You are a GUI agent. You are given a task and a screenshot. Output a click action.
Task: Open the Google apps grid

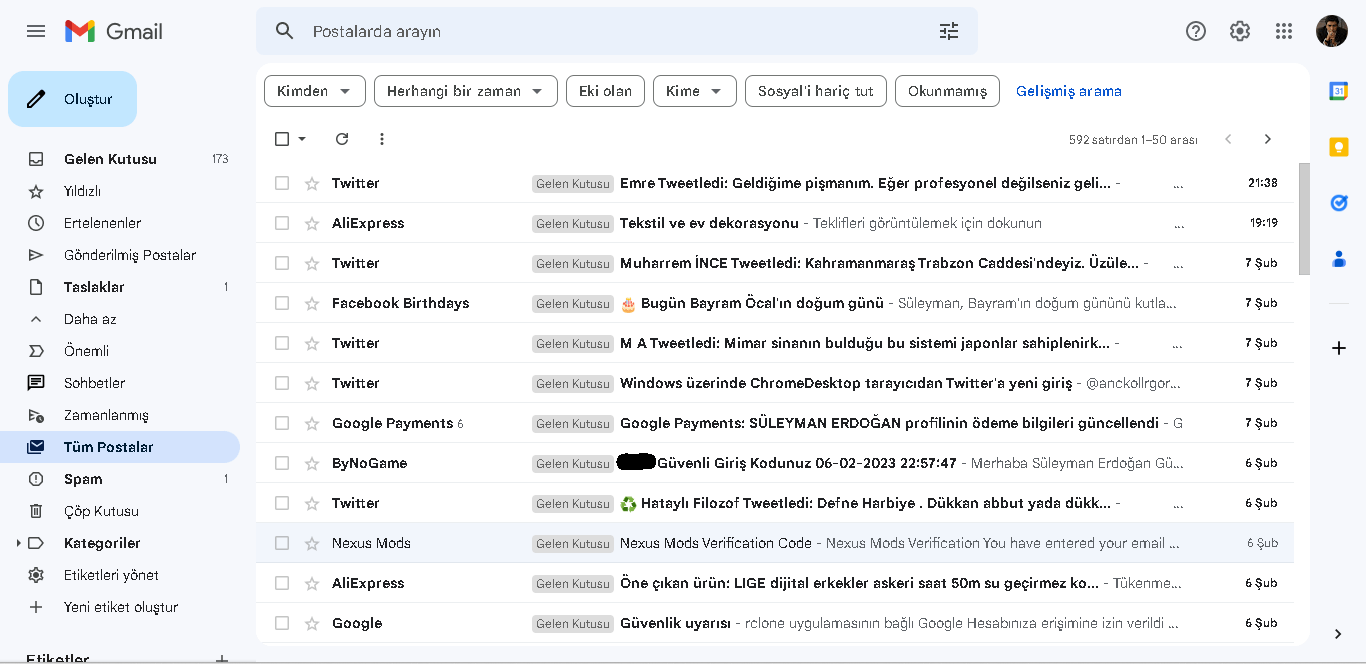click(x=1284, y=31)
